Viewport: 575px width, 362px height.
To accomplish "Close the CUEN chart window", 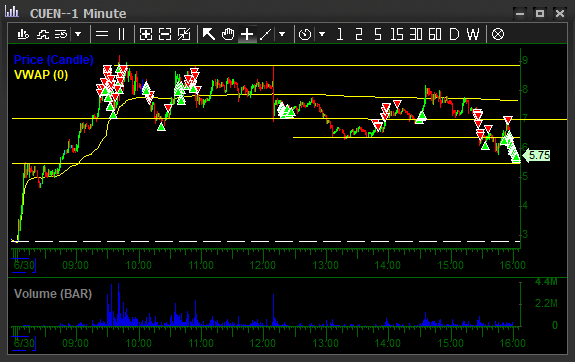I will 560,14.
